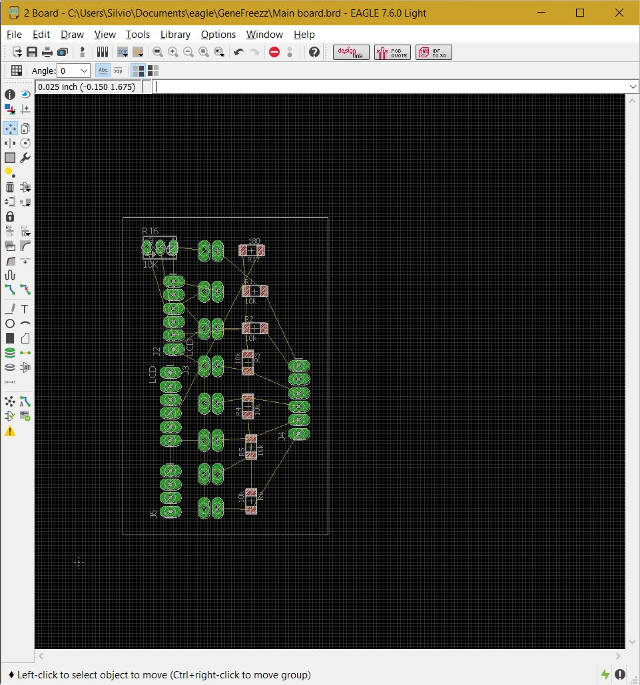This screenshot has width=640, height=685.
Task: Select the Hole tool
Action: [10, 367]
